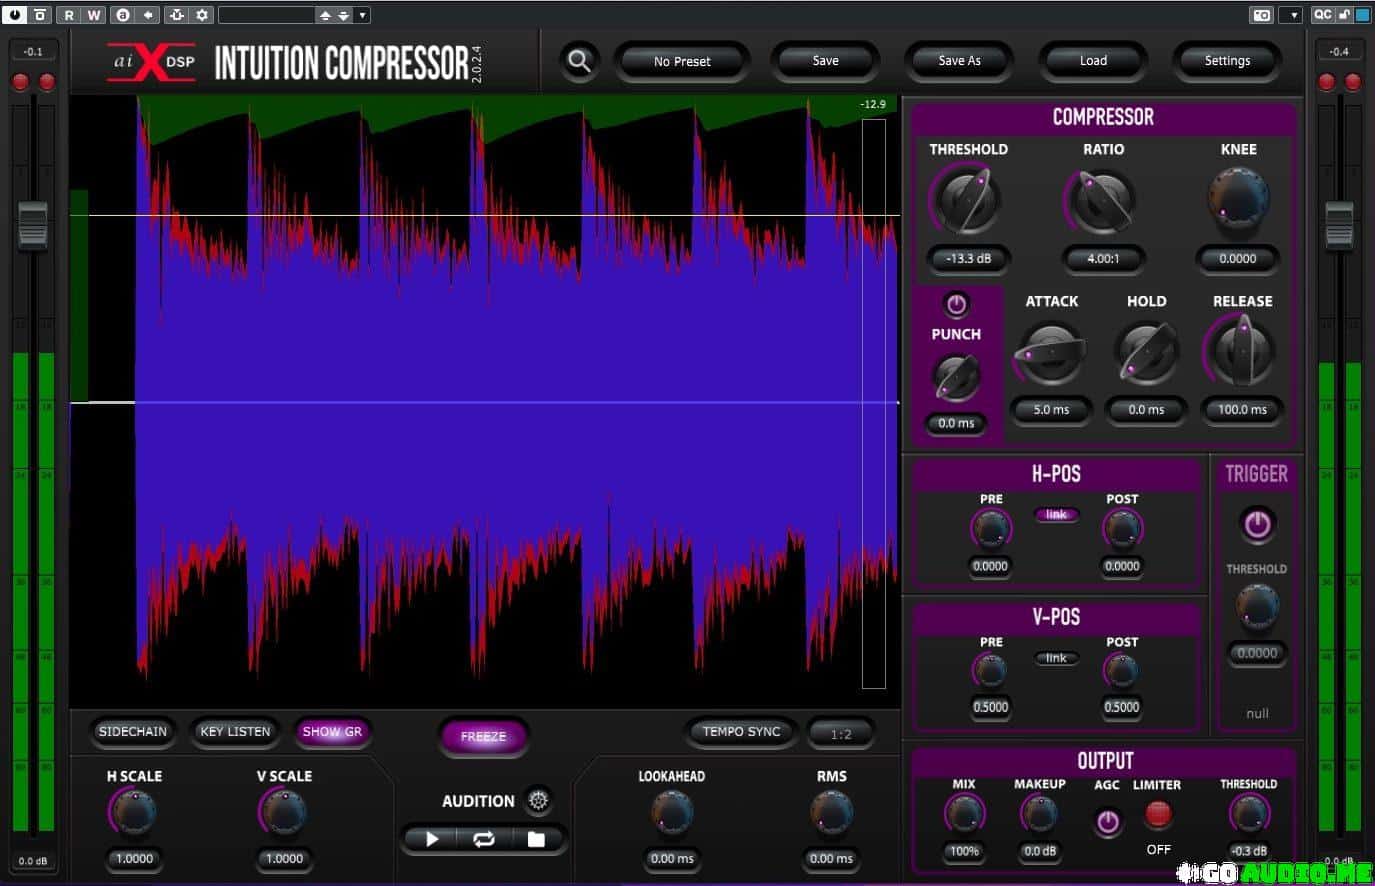
Task: Enable the Key Listen button
Action: click(235, 732)
